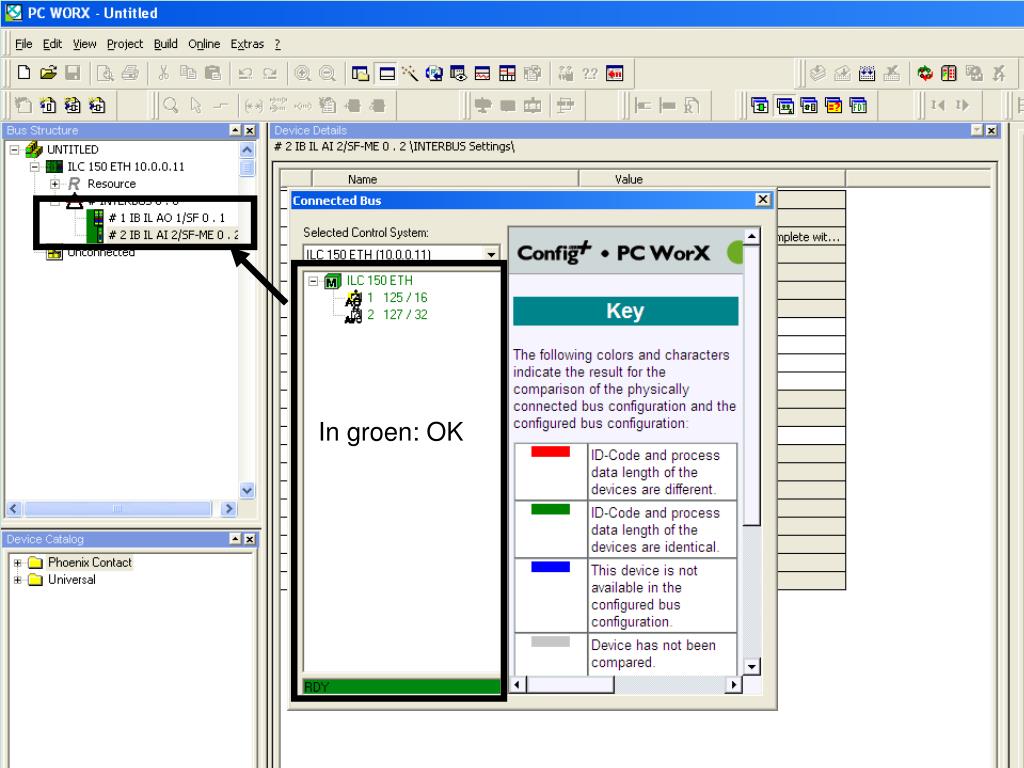Collapse ILC 150 ETH in Connected Bus tree

pos(313,281)
